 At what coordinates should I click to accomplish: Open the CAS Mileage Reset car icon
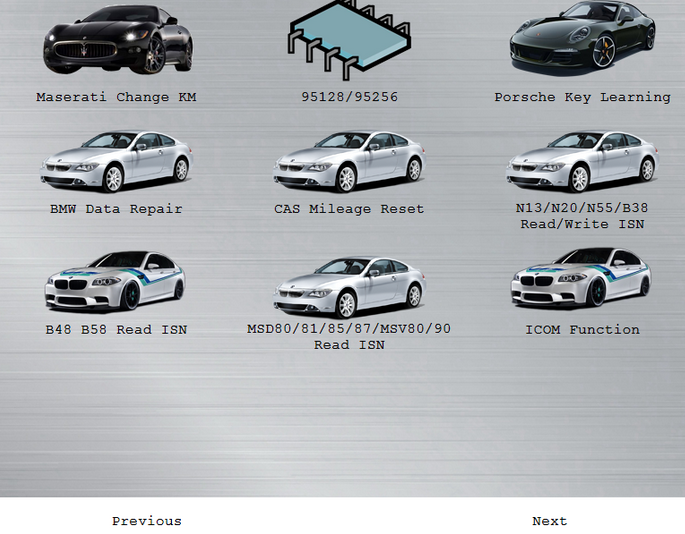[x=349, y=162]
